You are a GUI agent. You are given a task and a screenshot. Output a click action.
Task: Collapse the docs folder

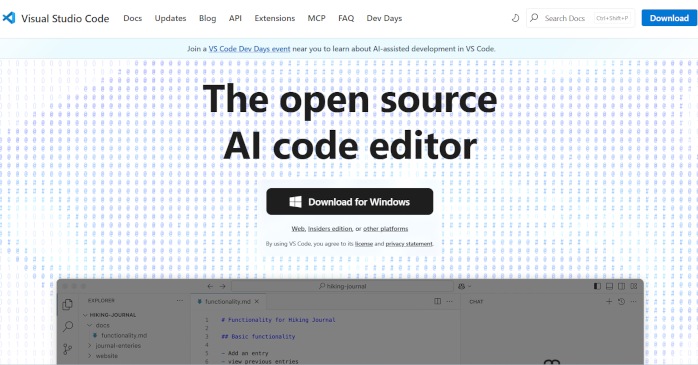pyautogui.click(x=98, y=325)
